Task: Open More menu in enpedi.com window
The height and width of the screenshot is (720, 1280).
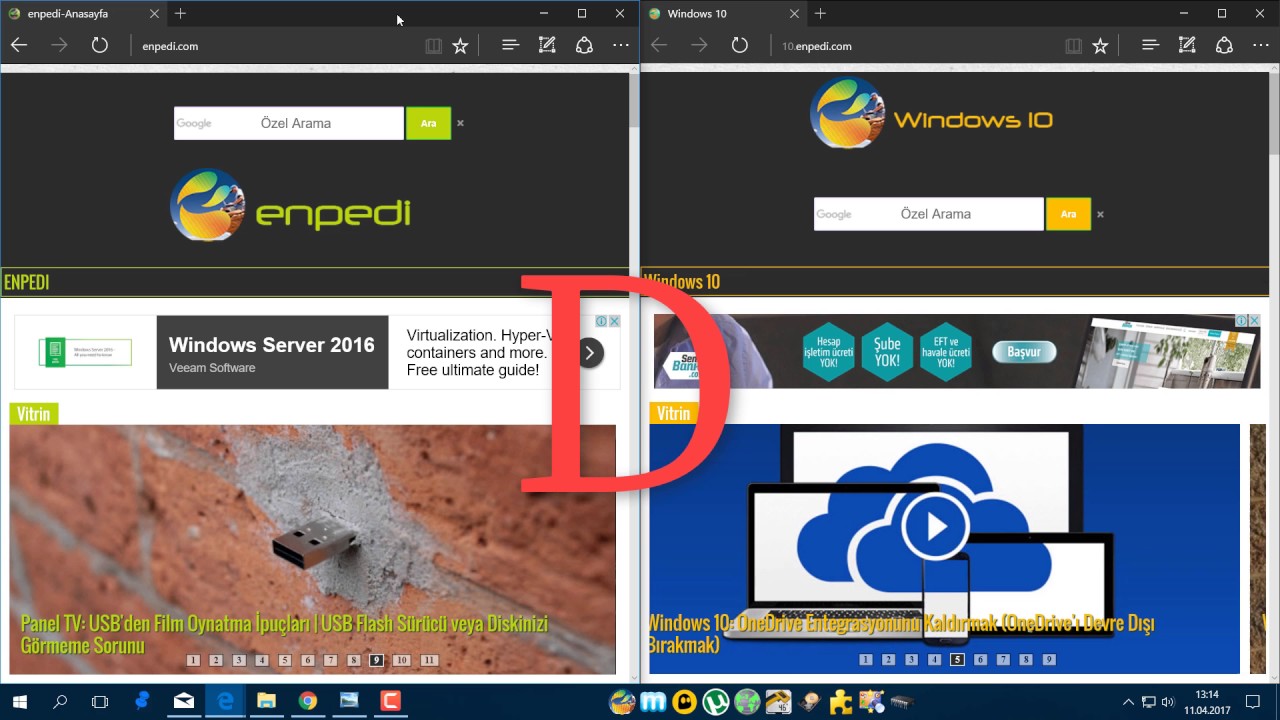Action: point(621,45)
